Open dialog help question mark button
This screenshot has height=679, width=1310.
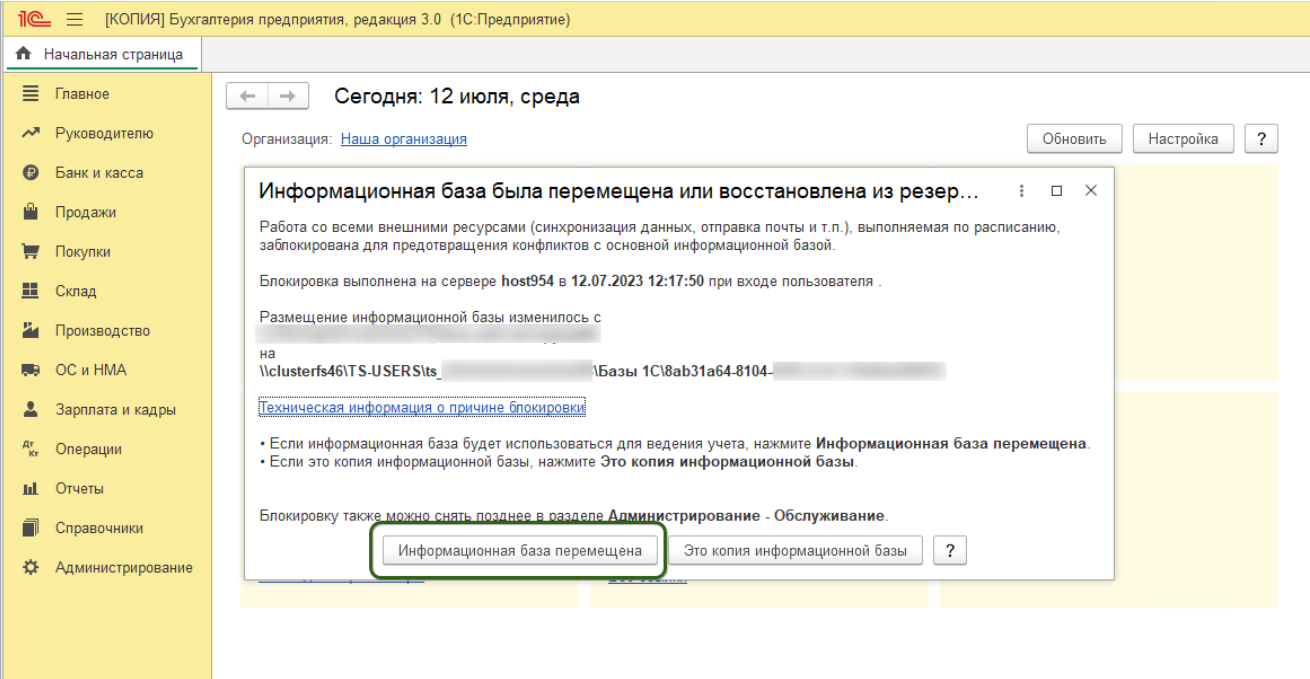click(950, 550)
